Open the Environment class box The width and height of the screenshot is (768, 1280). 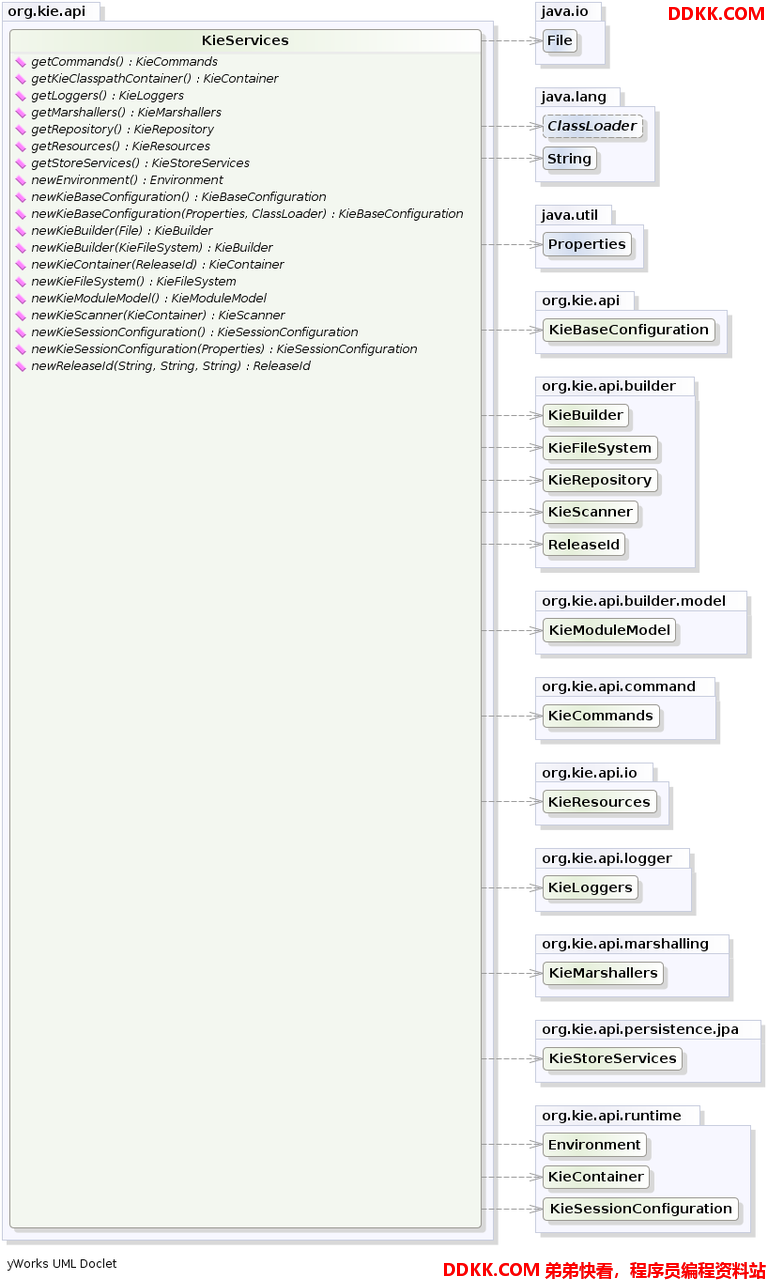(x=595, y=1145)
